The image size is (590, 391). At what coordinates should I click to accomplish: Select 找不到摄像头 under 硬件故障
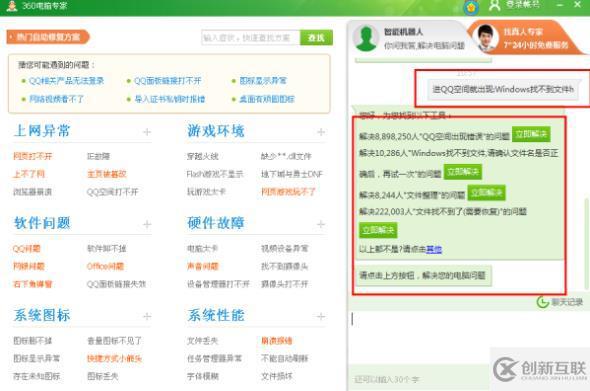(x=284, y=266)
